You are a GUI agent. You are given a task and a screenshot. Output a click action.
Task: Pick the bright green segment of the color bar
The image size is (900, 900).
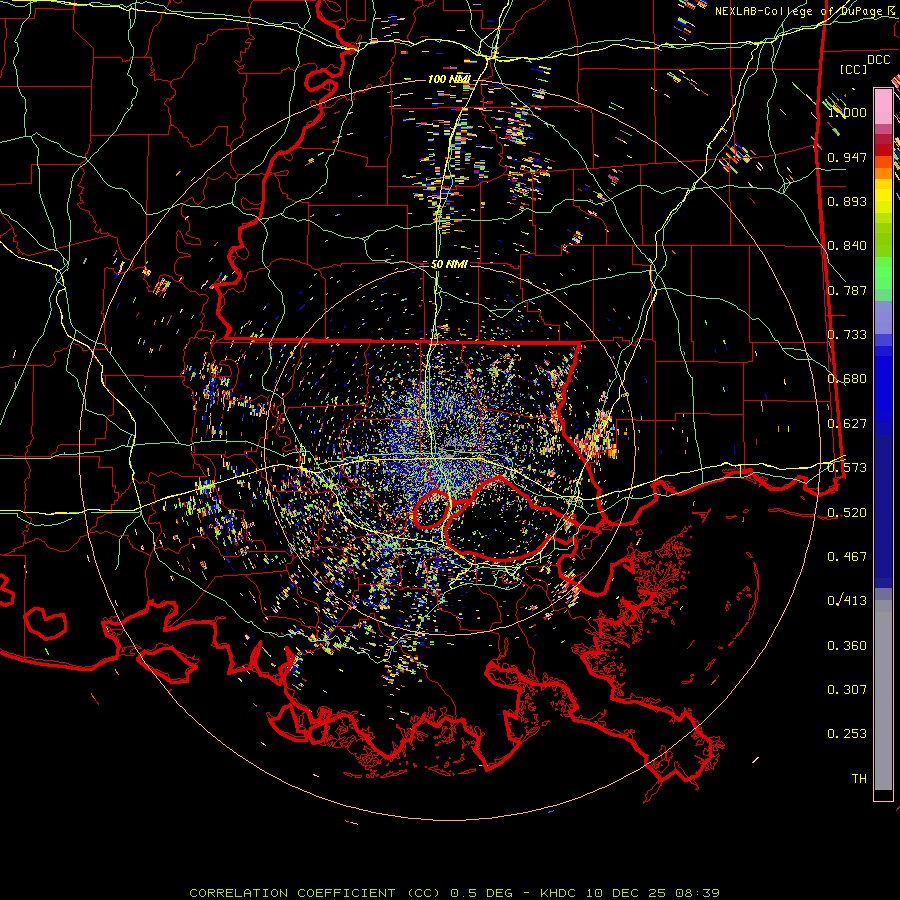point(883,273)
